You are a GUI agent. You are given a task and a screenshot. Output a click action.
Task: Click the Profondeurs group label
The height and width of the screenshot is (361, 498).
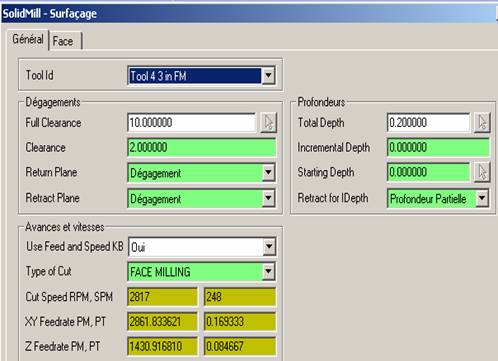point(321,102)
